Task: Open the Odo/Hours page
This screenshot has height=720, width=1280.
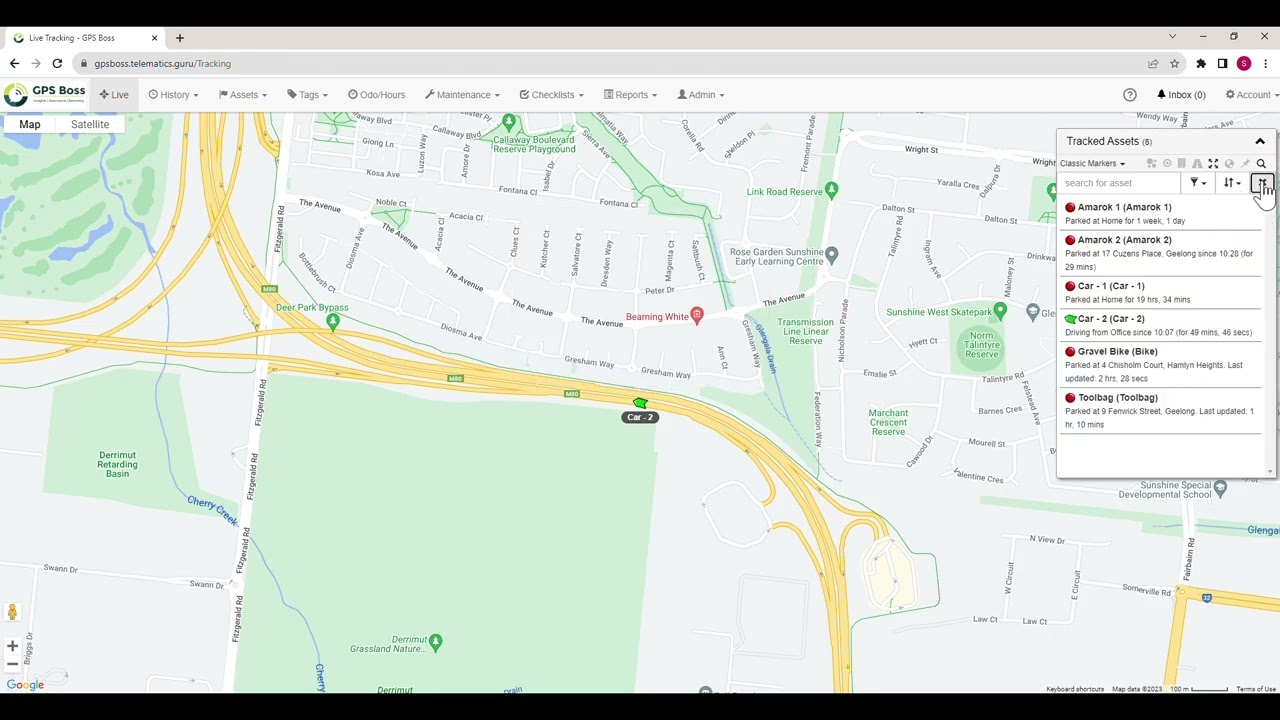Action: pyautogui.click(x=377, y=95)
